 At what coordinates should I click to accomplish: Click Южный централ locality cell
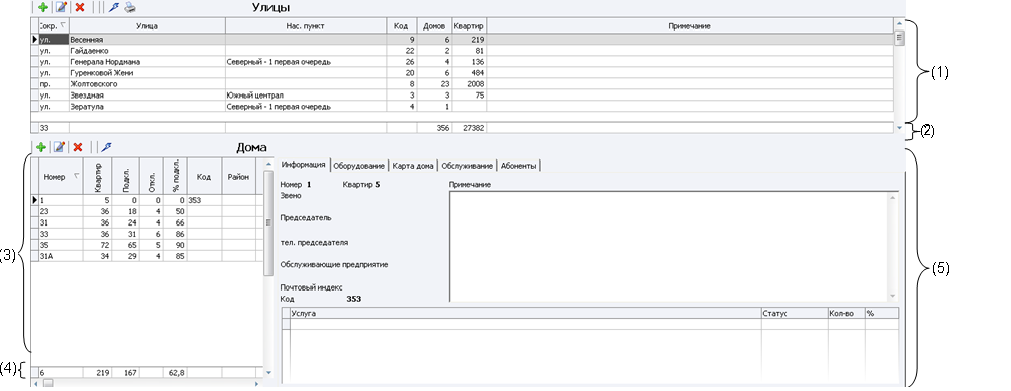pos(306,95)
